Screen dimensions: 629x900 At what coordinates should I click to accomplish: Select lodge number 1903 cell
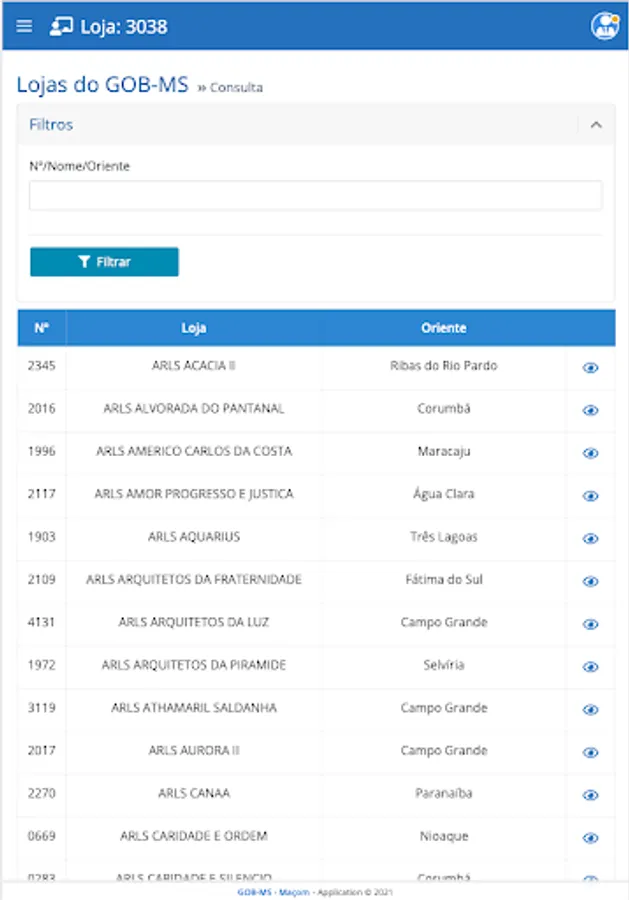(42, 537)
